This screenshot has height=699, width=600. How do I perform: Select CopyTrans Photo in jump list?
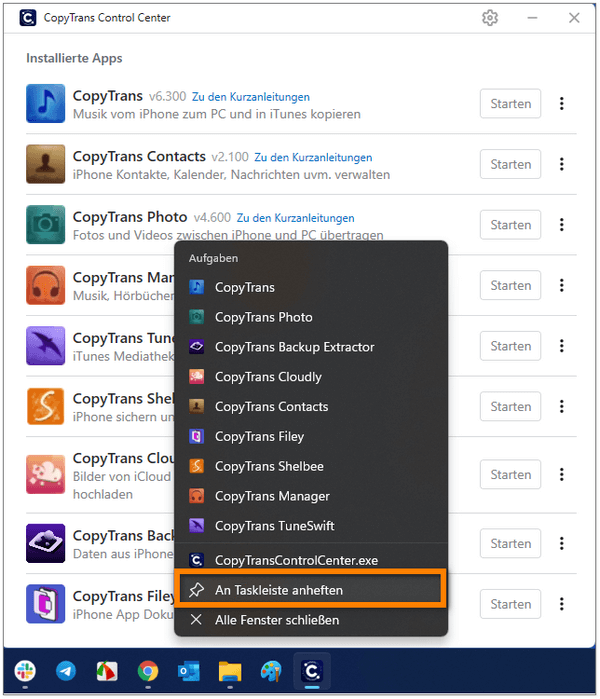click(311, 317)
